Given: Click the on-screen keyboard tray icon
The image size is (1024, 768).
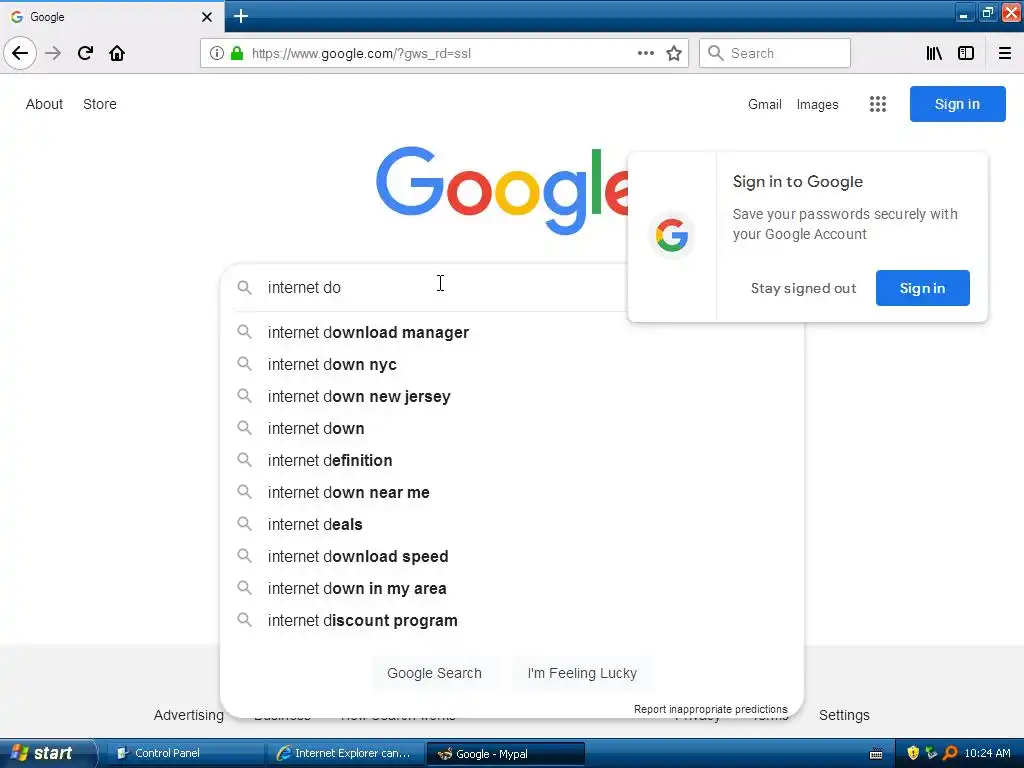Looking at the screenshot, I should point(876,754).
